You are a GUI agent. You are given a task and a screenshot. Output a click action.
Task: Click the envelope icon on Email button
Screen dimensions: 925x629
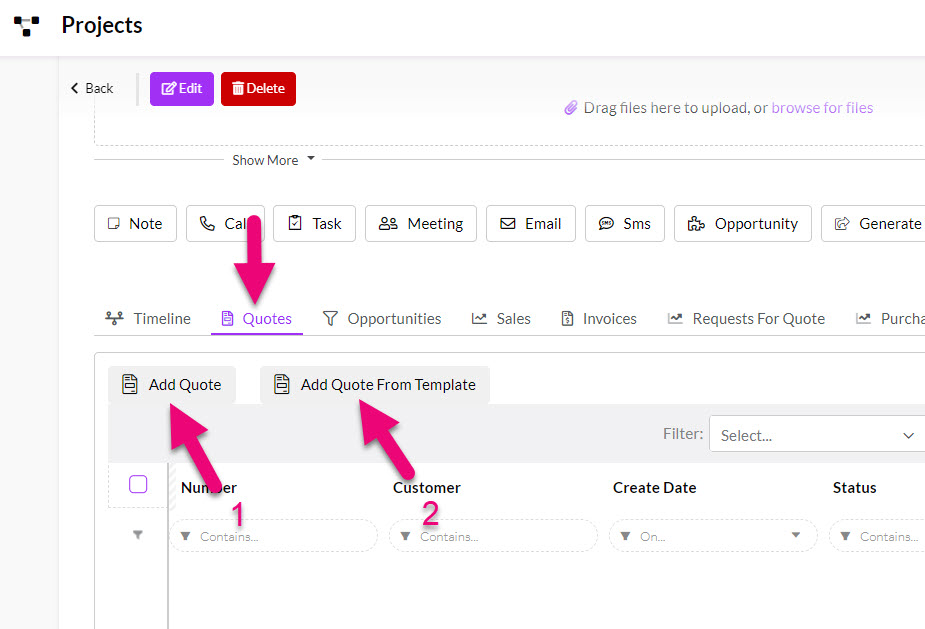tap(508, 224)
